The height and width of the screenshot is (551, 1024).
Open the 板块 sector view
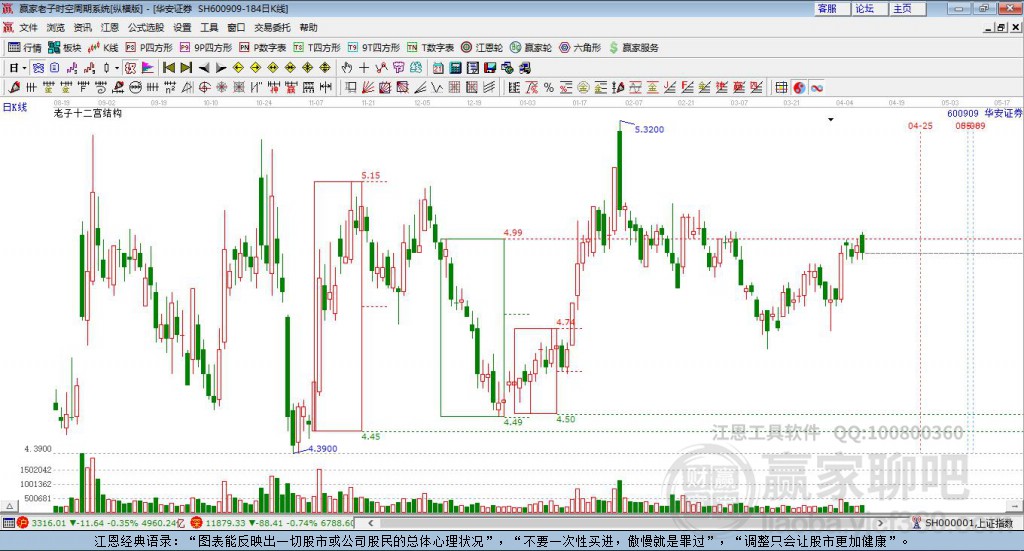[64, 48]
